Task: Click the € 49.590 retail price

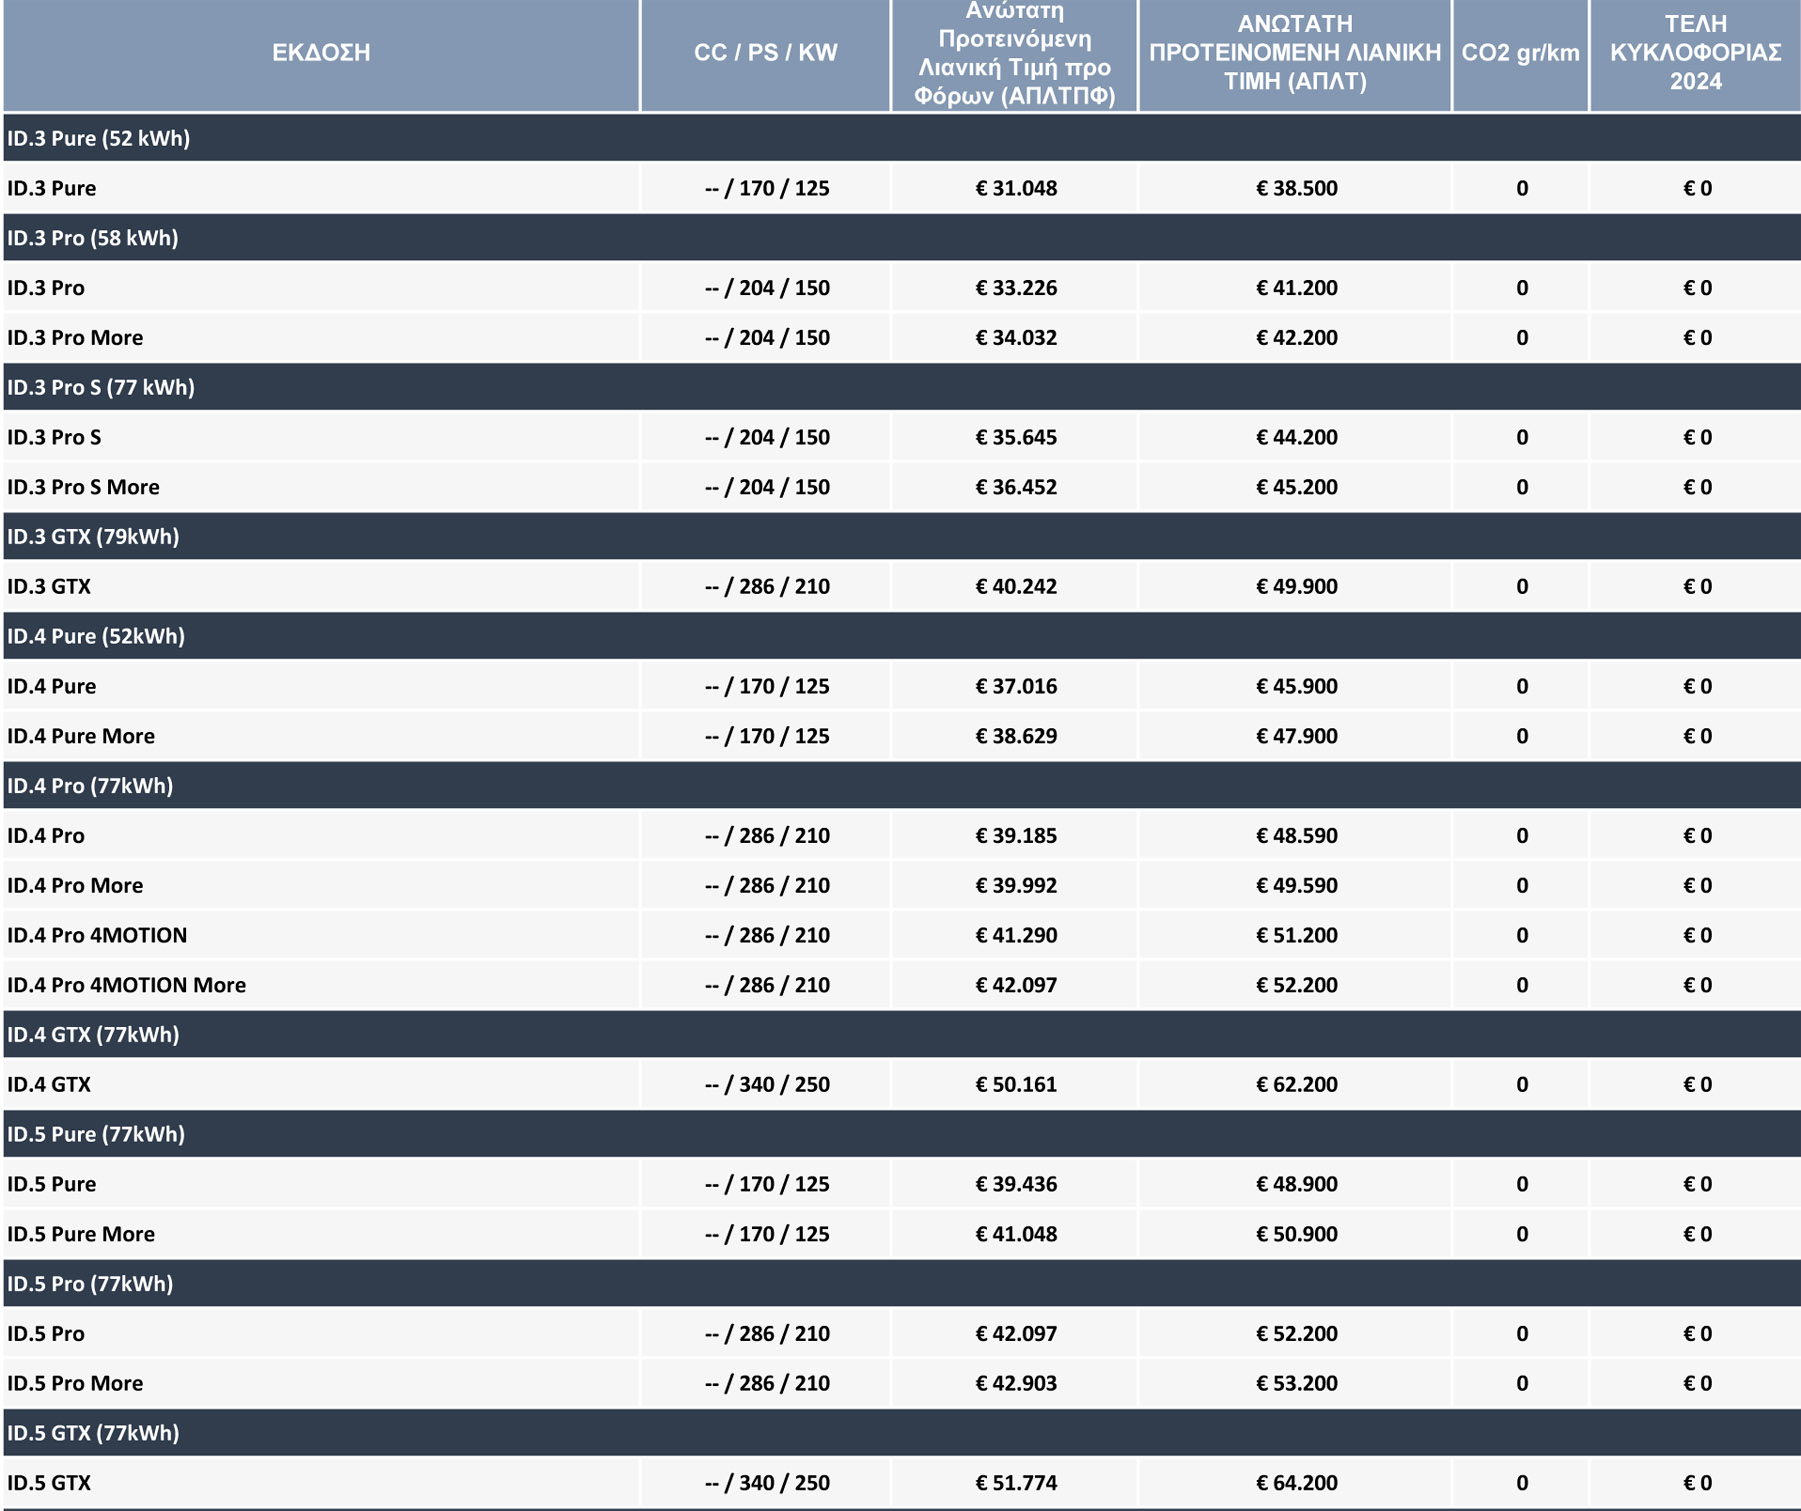Action: click(1296, 886)
